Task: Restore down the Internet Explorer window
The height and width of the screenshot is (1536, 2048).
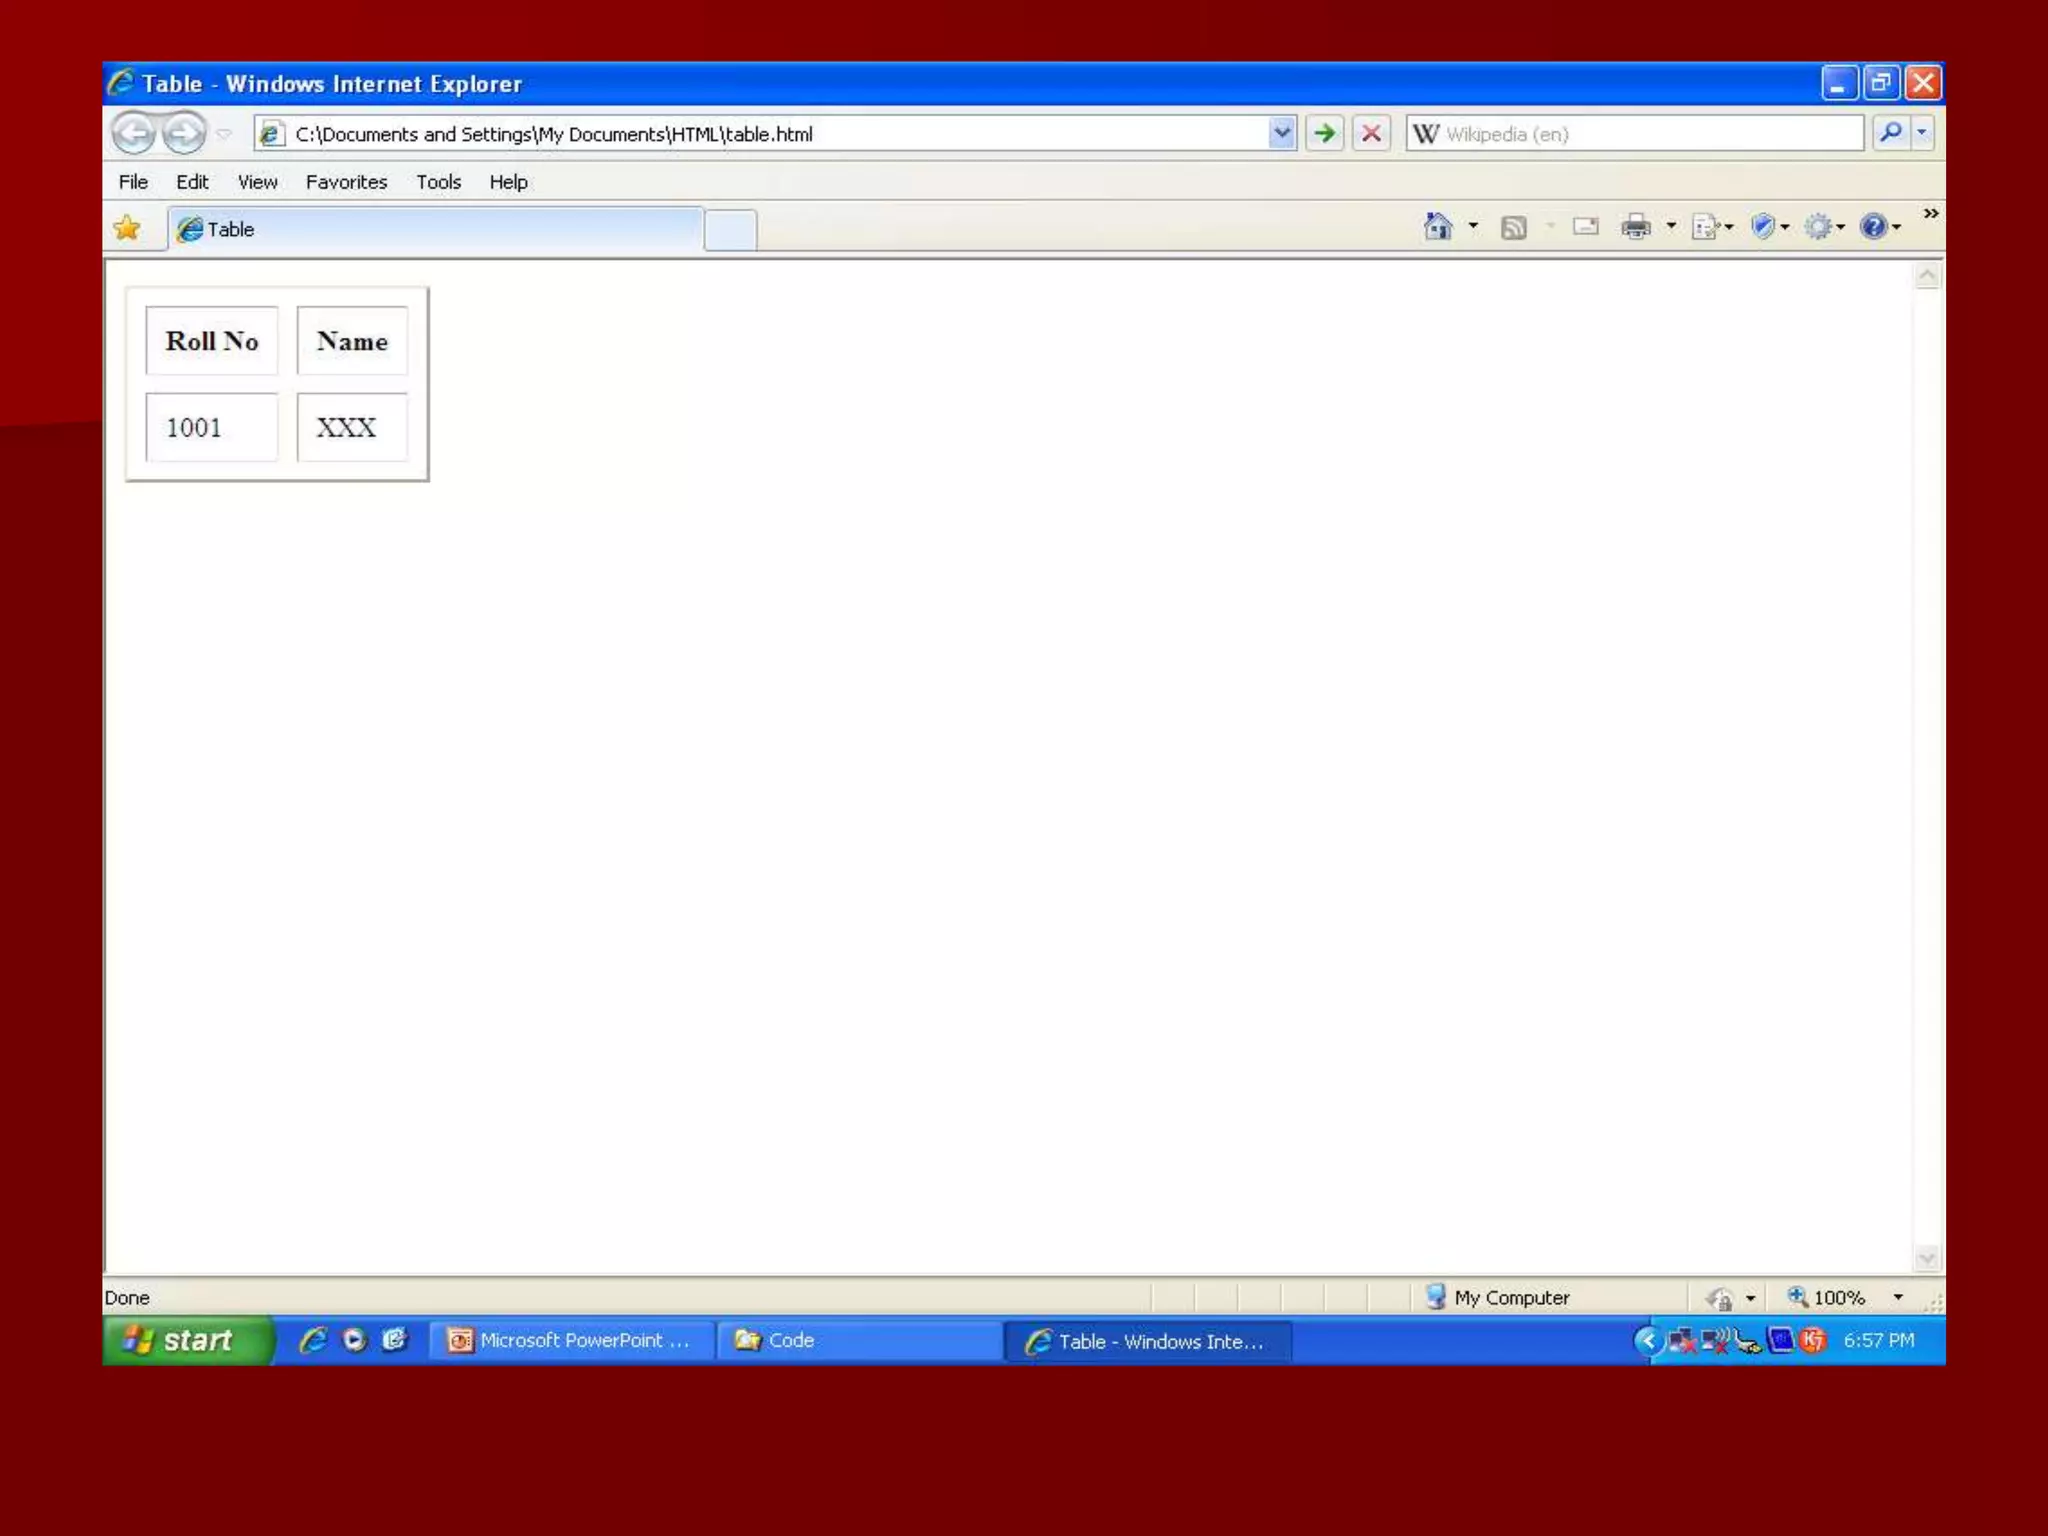Action: [1880, 83]
